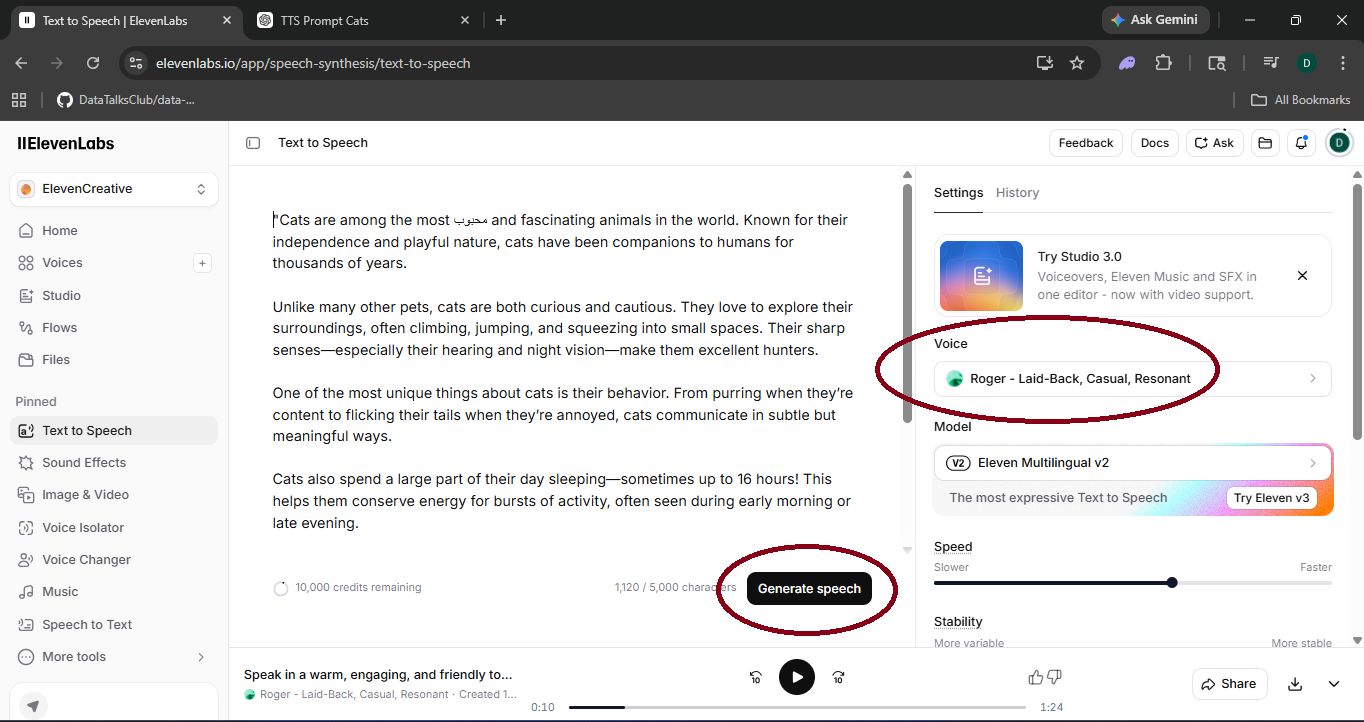1364x722 pixels.
Task: Bookmark this page with star icon
Action: pyautogui.click(x=1077, y=63)
